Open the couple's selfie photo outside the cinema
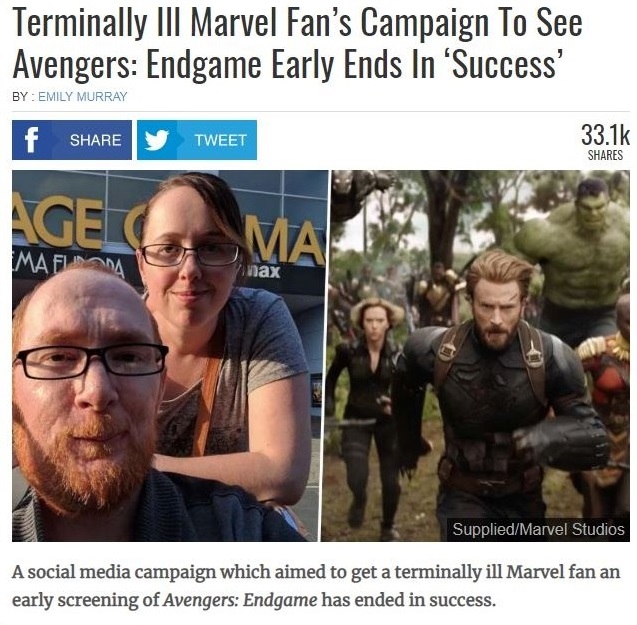The image size is (637, 625). pyautogui.click(x=170, y=356)
